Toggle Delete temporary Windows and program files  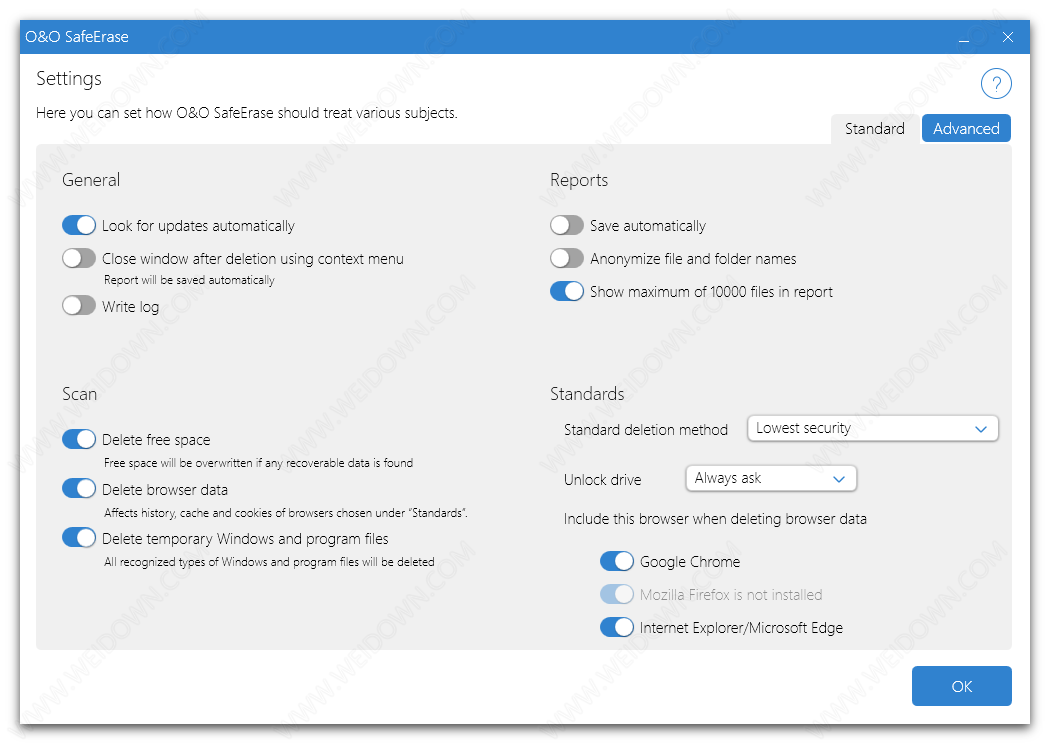click(x=79, y=538)
